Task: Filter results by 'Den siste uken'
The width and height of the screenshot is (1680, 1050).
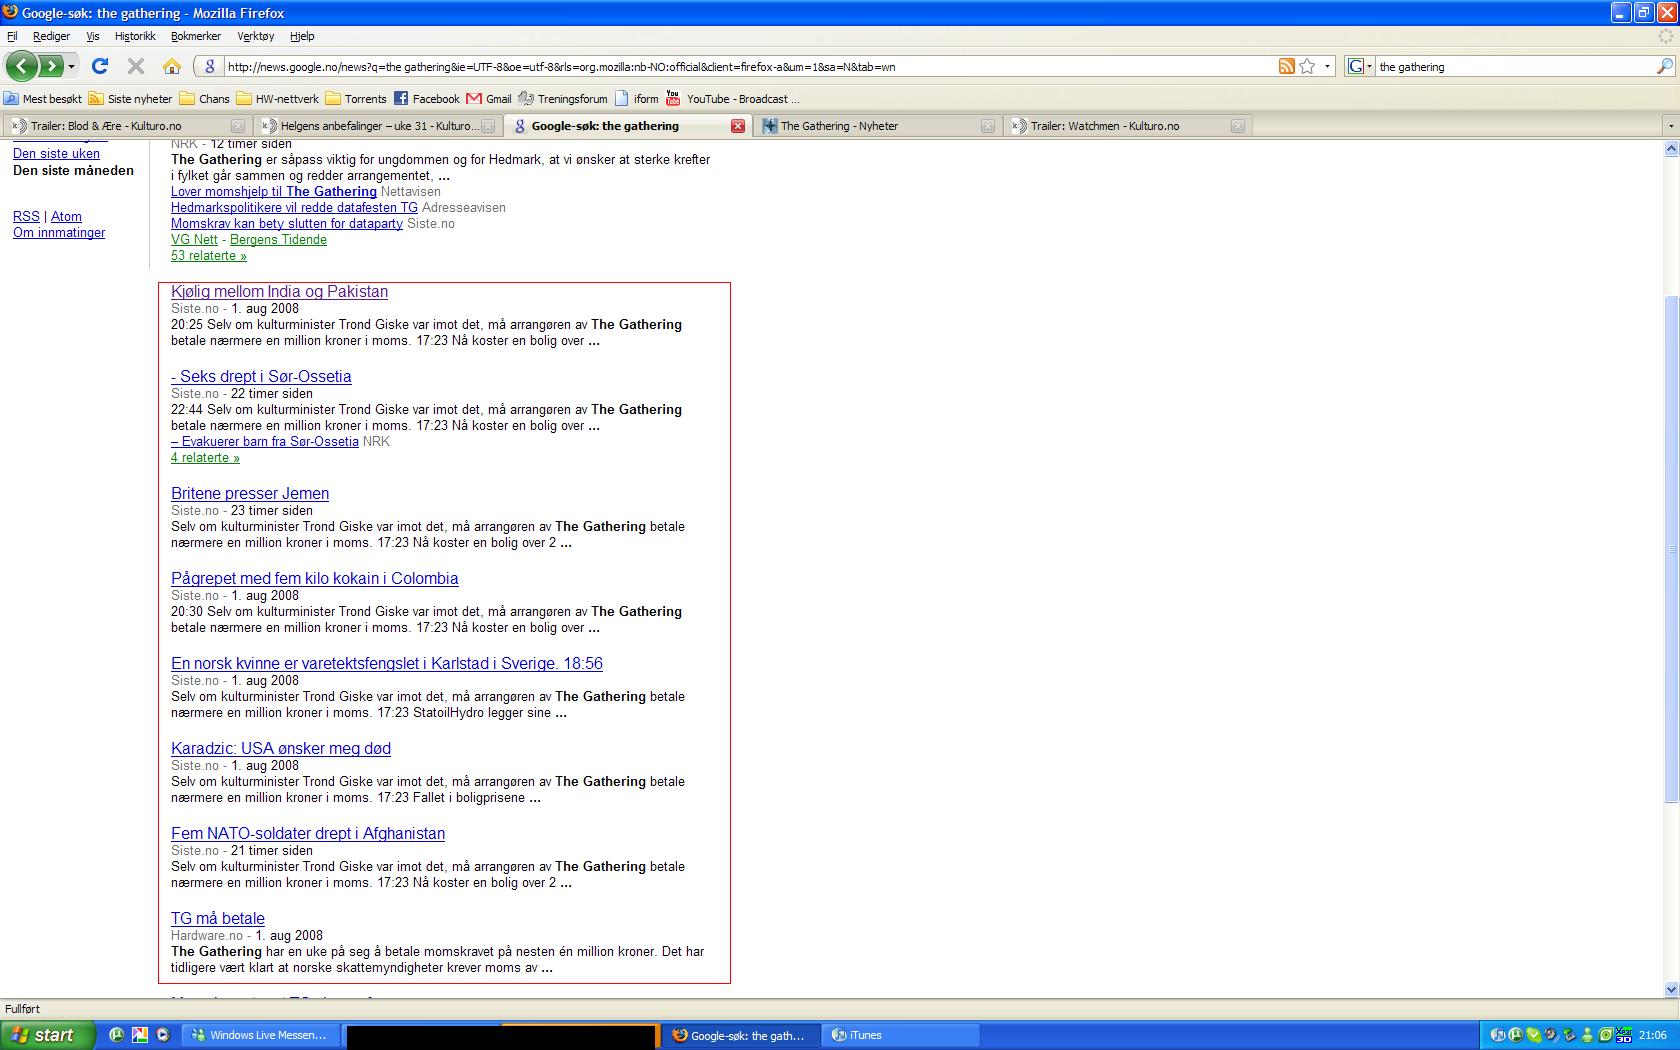Action: pos(56,154)
